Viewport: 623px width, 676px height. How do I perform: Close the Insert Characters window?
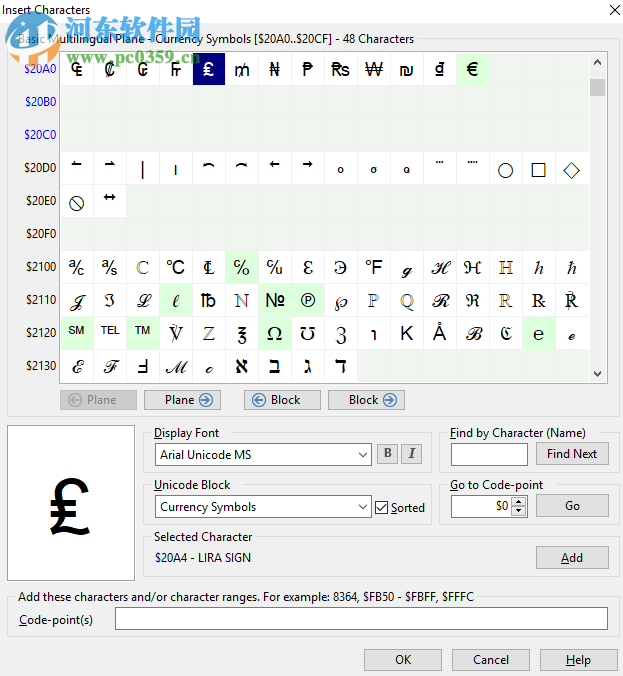[x=614, y=10]
